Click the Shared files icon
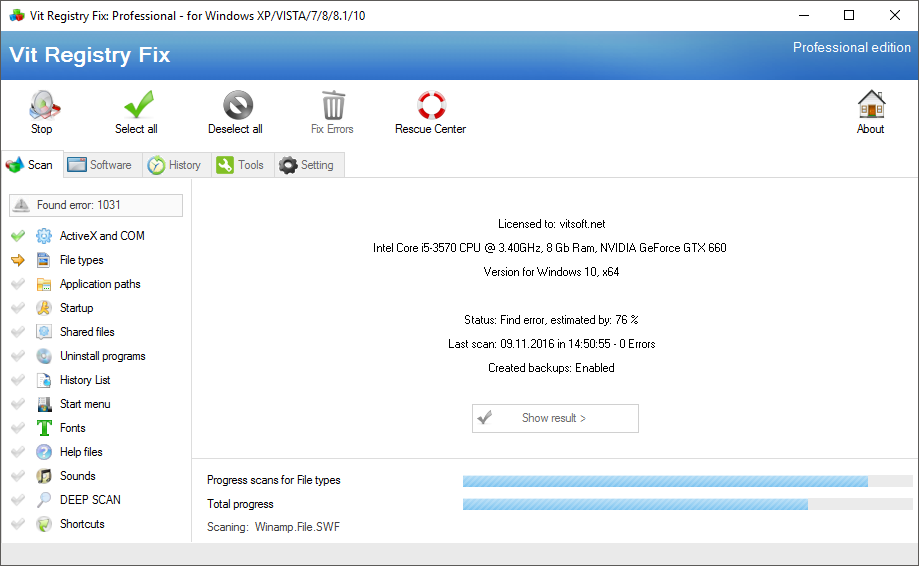Screen dimensions: 919x566 (x=44, y=332)
